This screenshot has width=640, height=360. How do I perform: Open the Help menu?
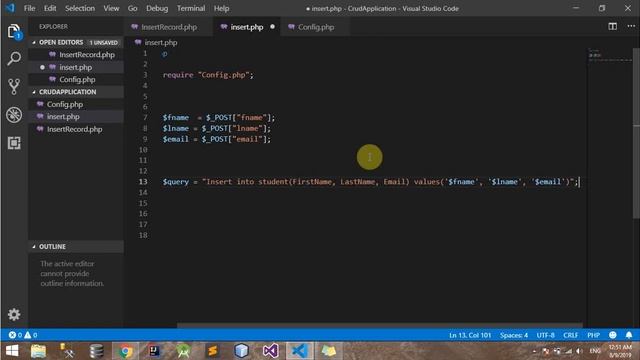point(221,8)
